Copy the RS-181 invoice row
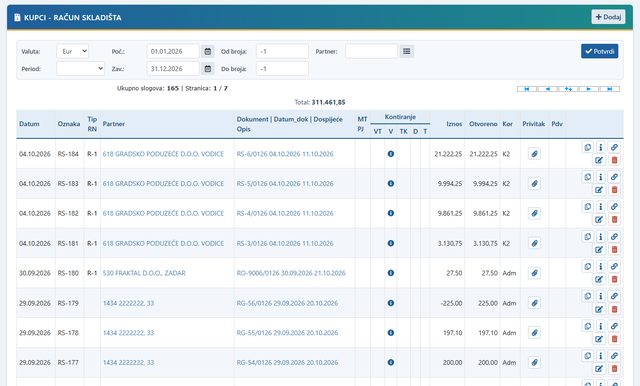The image size is (640, 386). 587,237
